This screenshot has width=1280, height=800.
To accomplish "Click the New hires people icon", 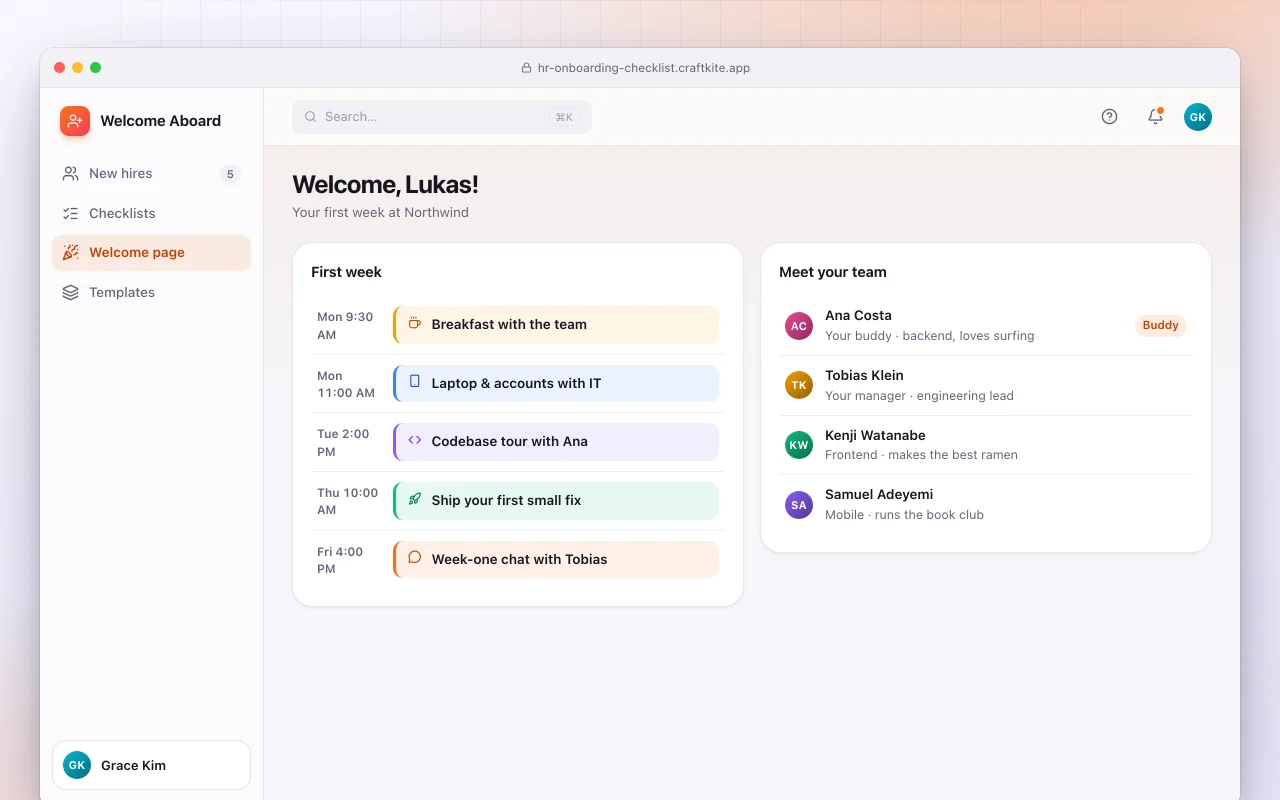I will pos(70,174).
